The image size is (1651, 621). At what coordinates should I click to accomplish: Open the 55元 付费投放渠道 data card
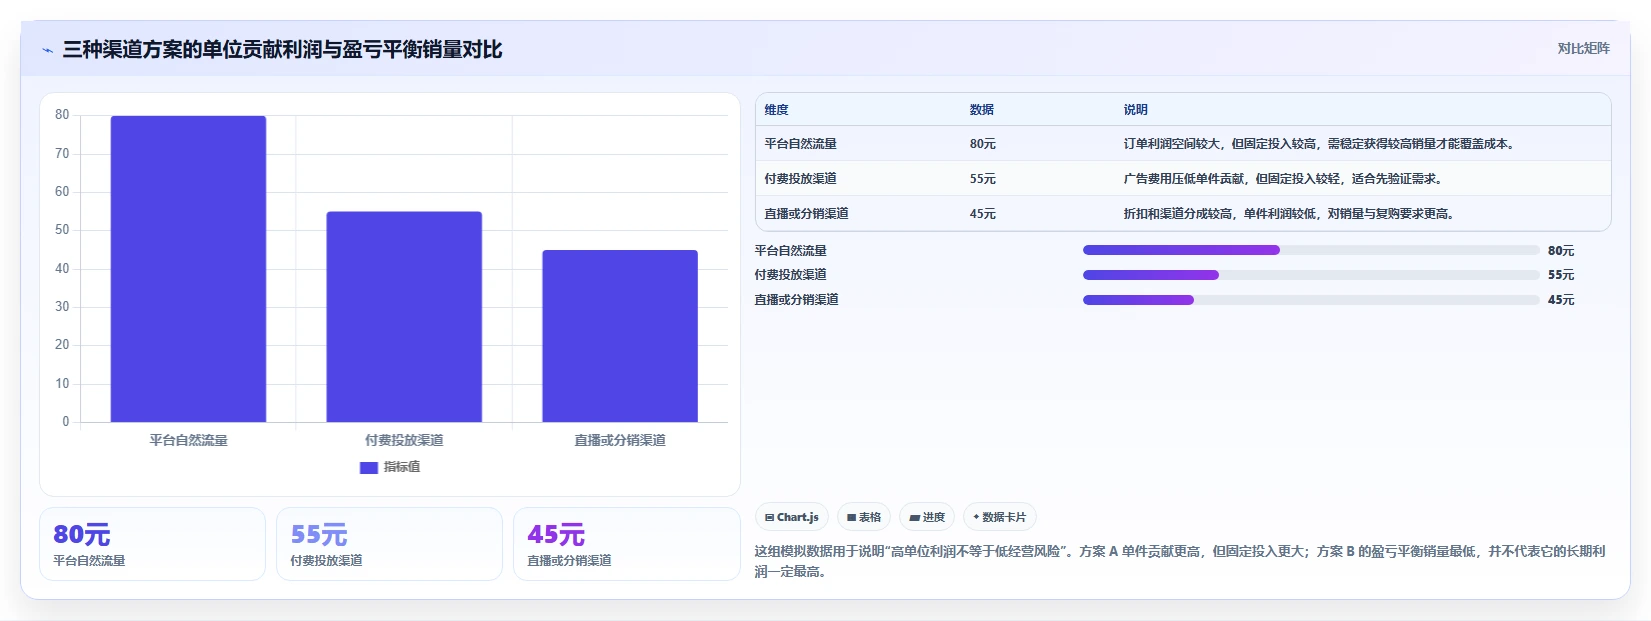coord(389,544)
